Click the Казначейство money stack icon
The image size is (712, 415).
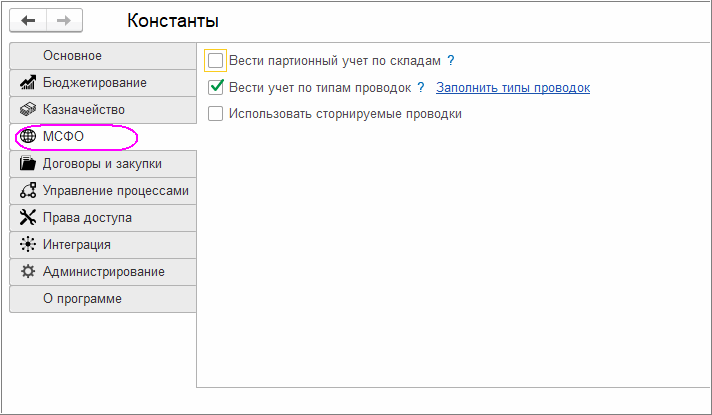pyautogui.click(x=28, y=109)
